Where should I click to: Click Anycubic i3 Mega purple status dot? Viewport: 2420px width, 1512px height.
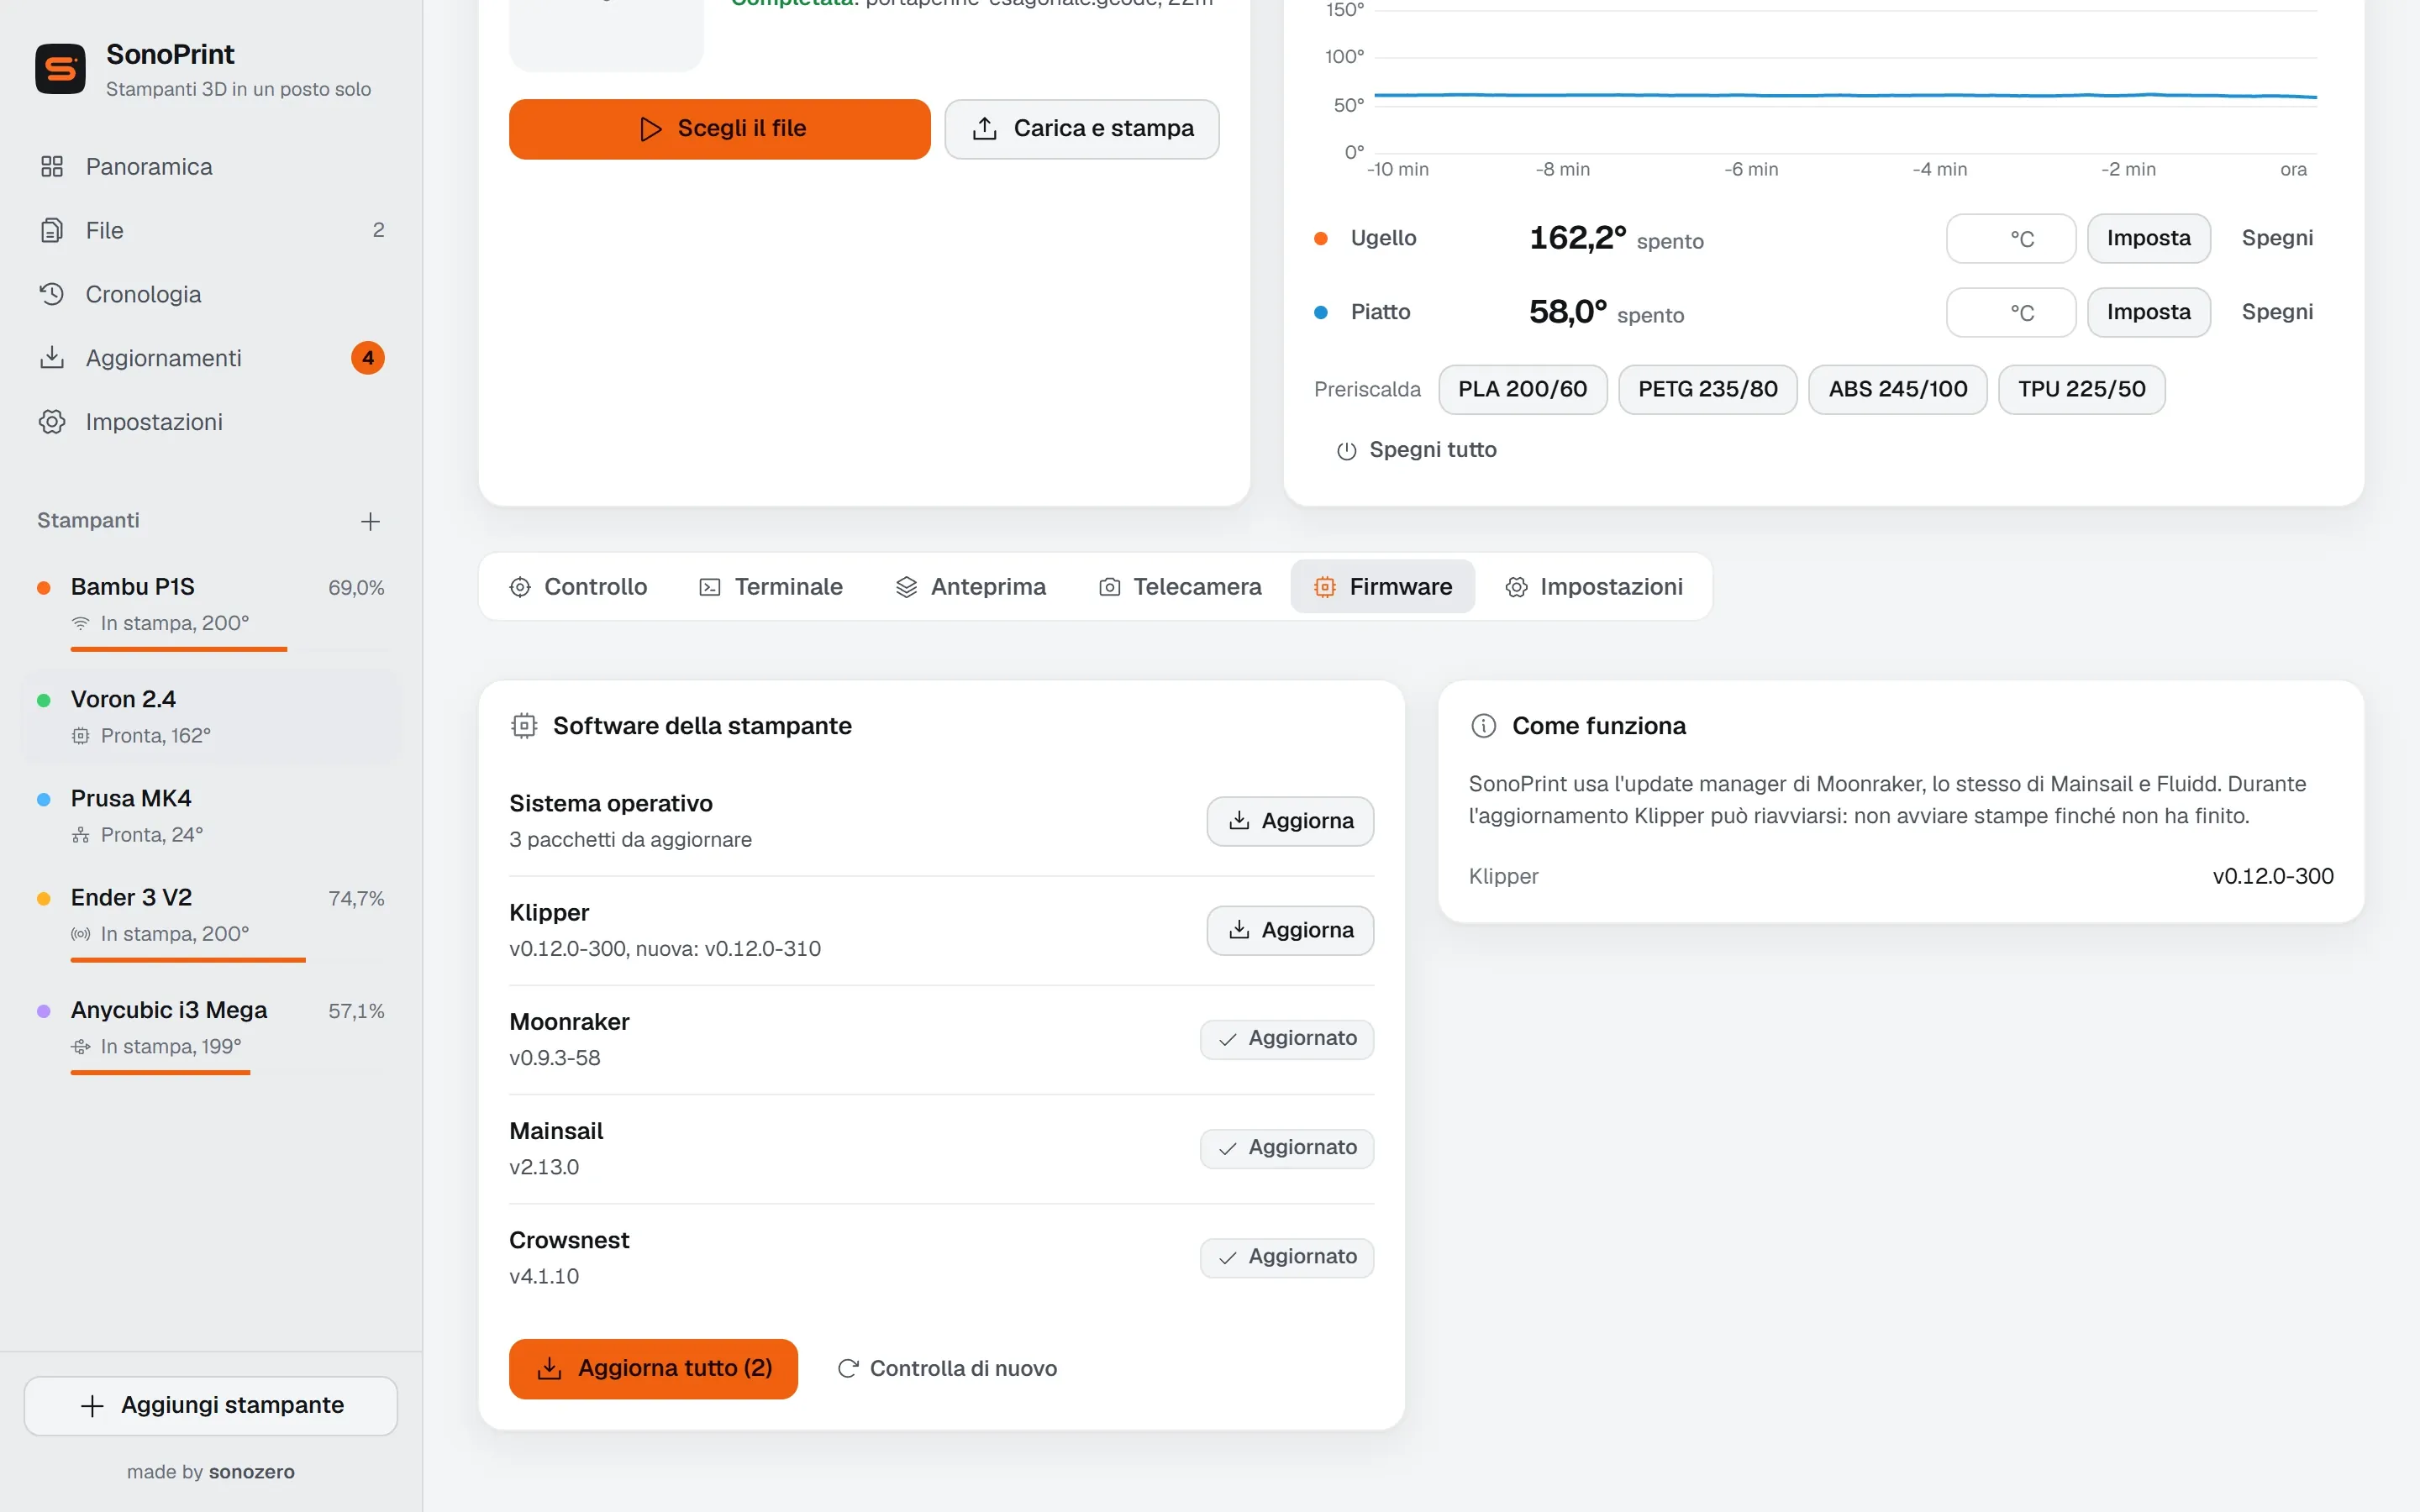44,1011
